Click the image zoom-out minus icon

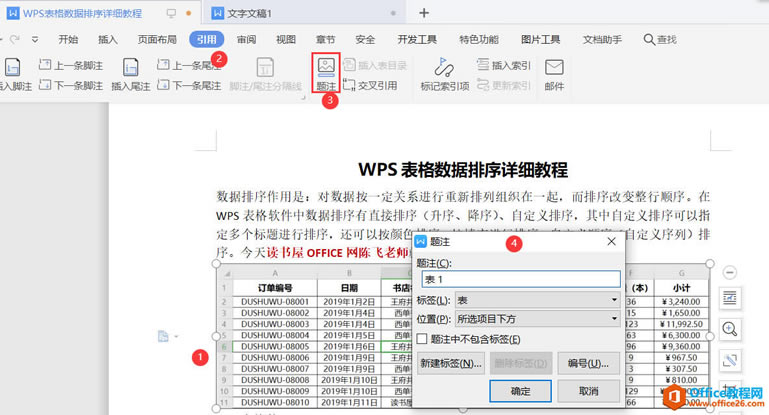729,272
